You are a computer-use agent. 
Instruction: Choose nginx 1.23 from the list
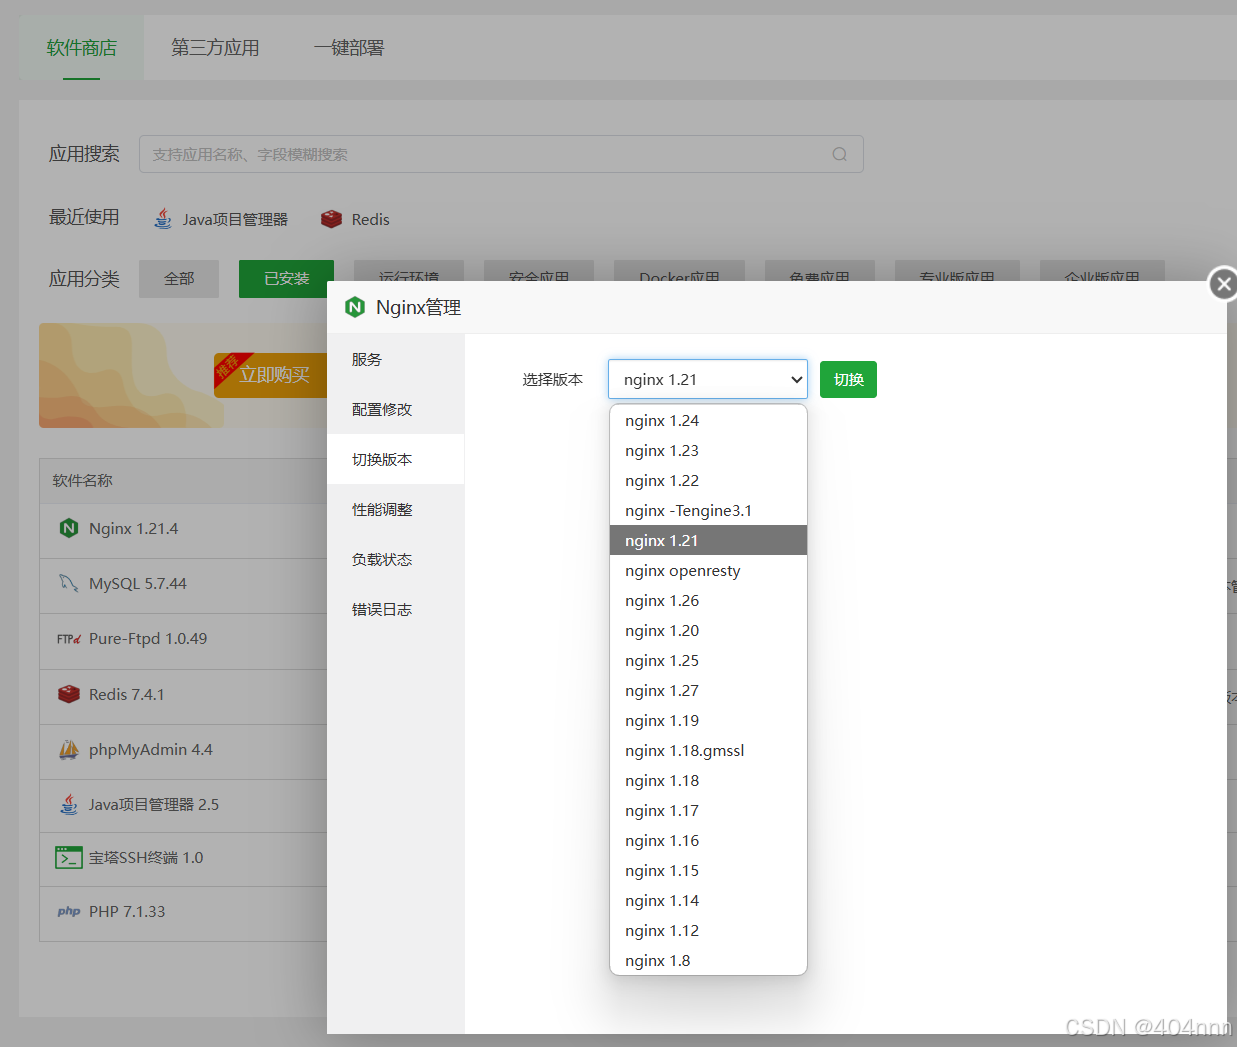click(x=708, y=450)
